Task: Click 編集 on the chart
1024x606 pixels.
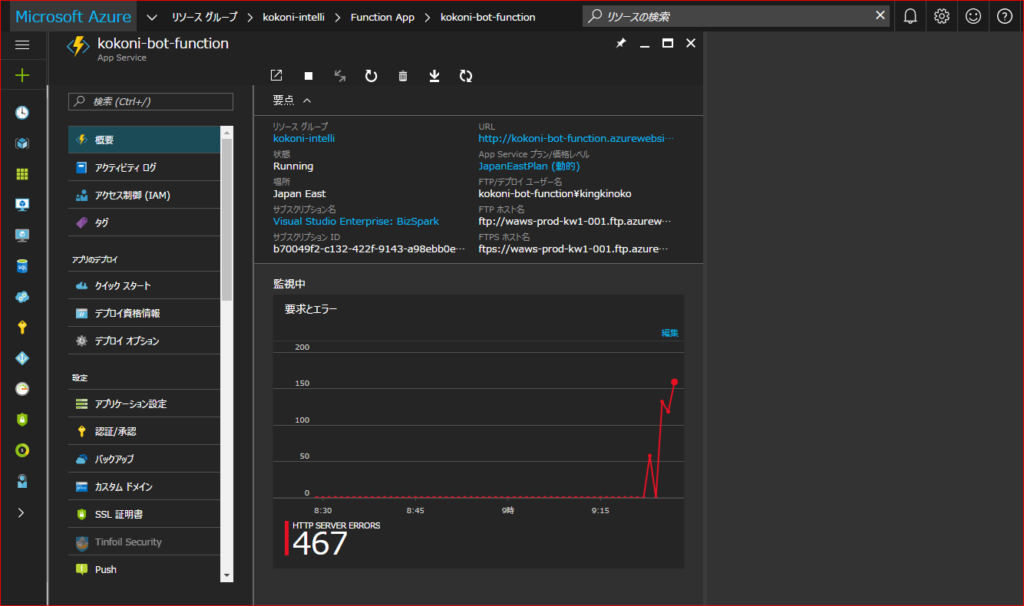Action: coord(669,333)
